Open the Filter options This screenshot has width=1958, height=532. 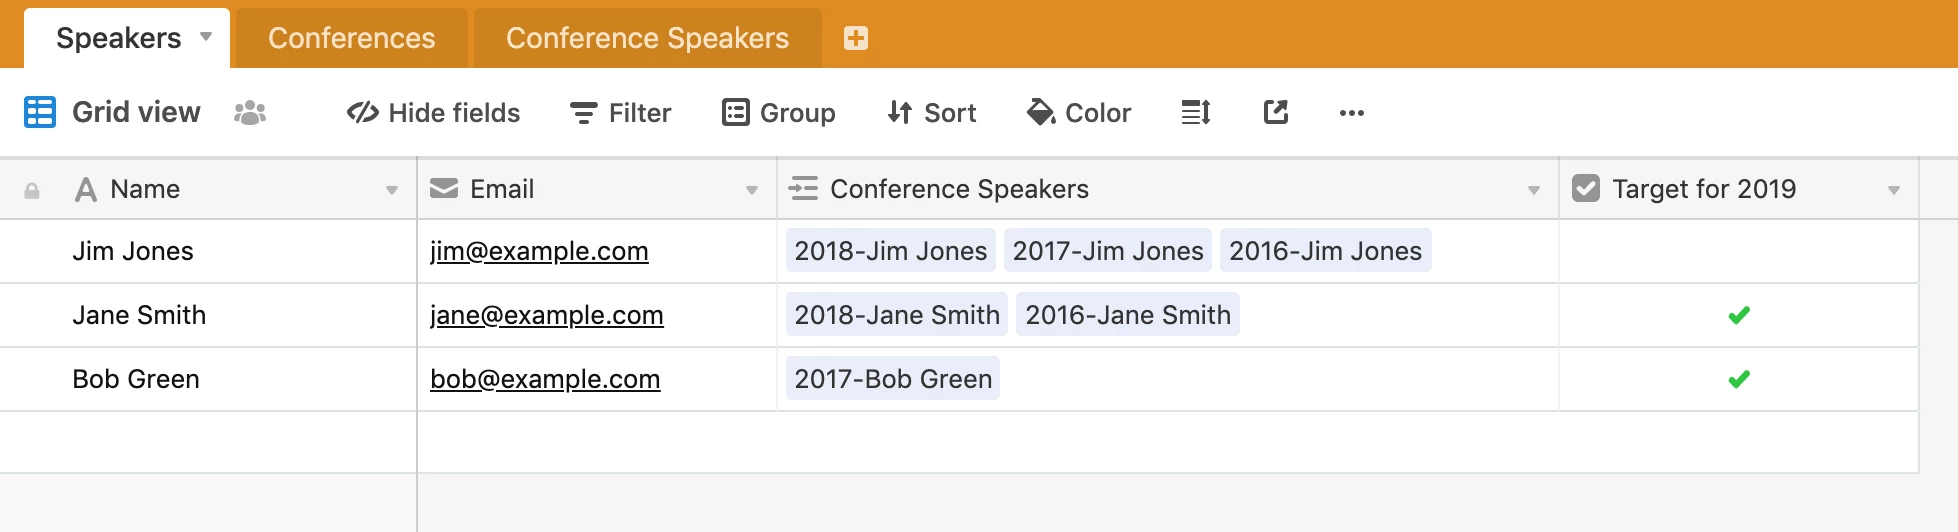coord(620,113)
